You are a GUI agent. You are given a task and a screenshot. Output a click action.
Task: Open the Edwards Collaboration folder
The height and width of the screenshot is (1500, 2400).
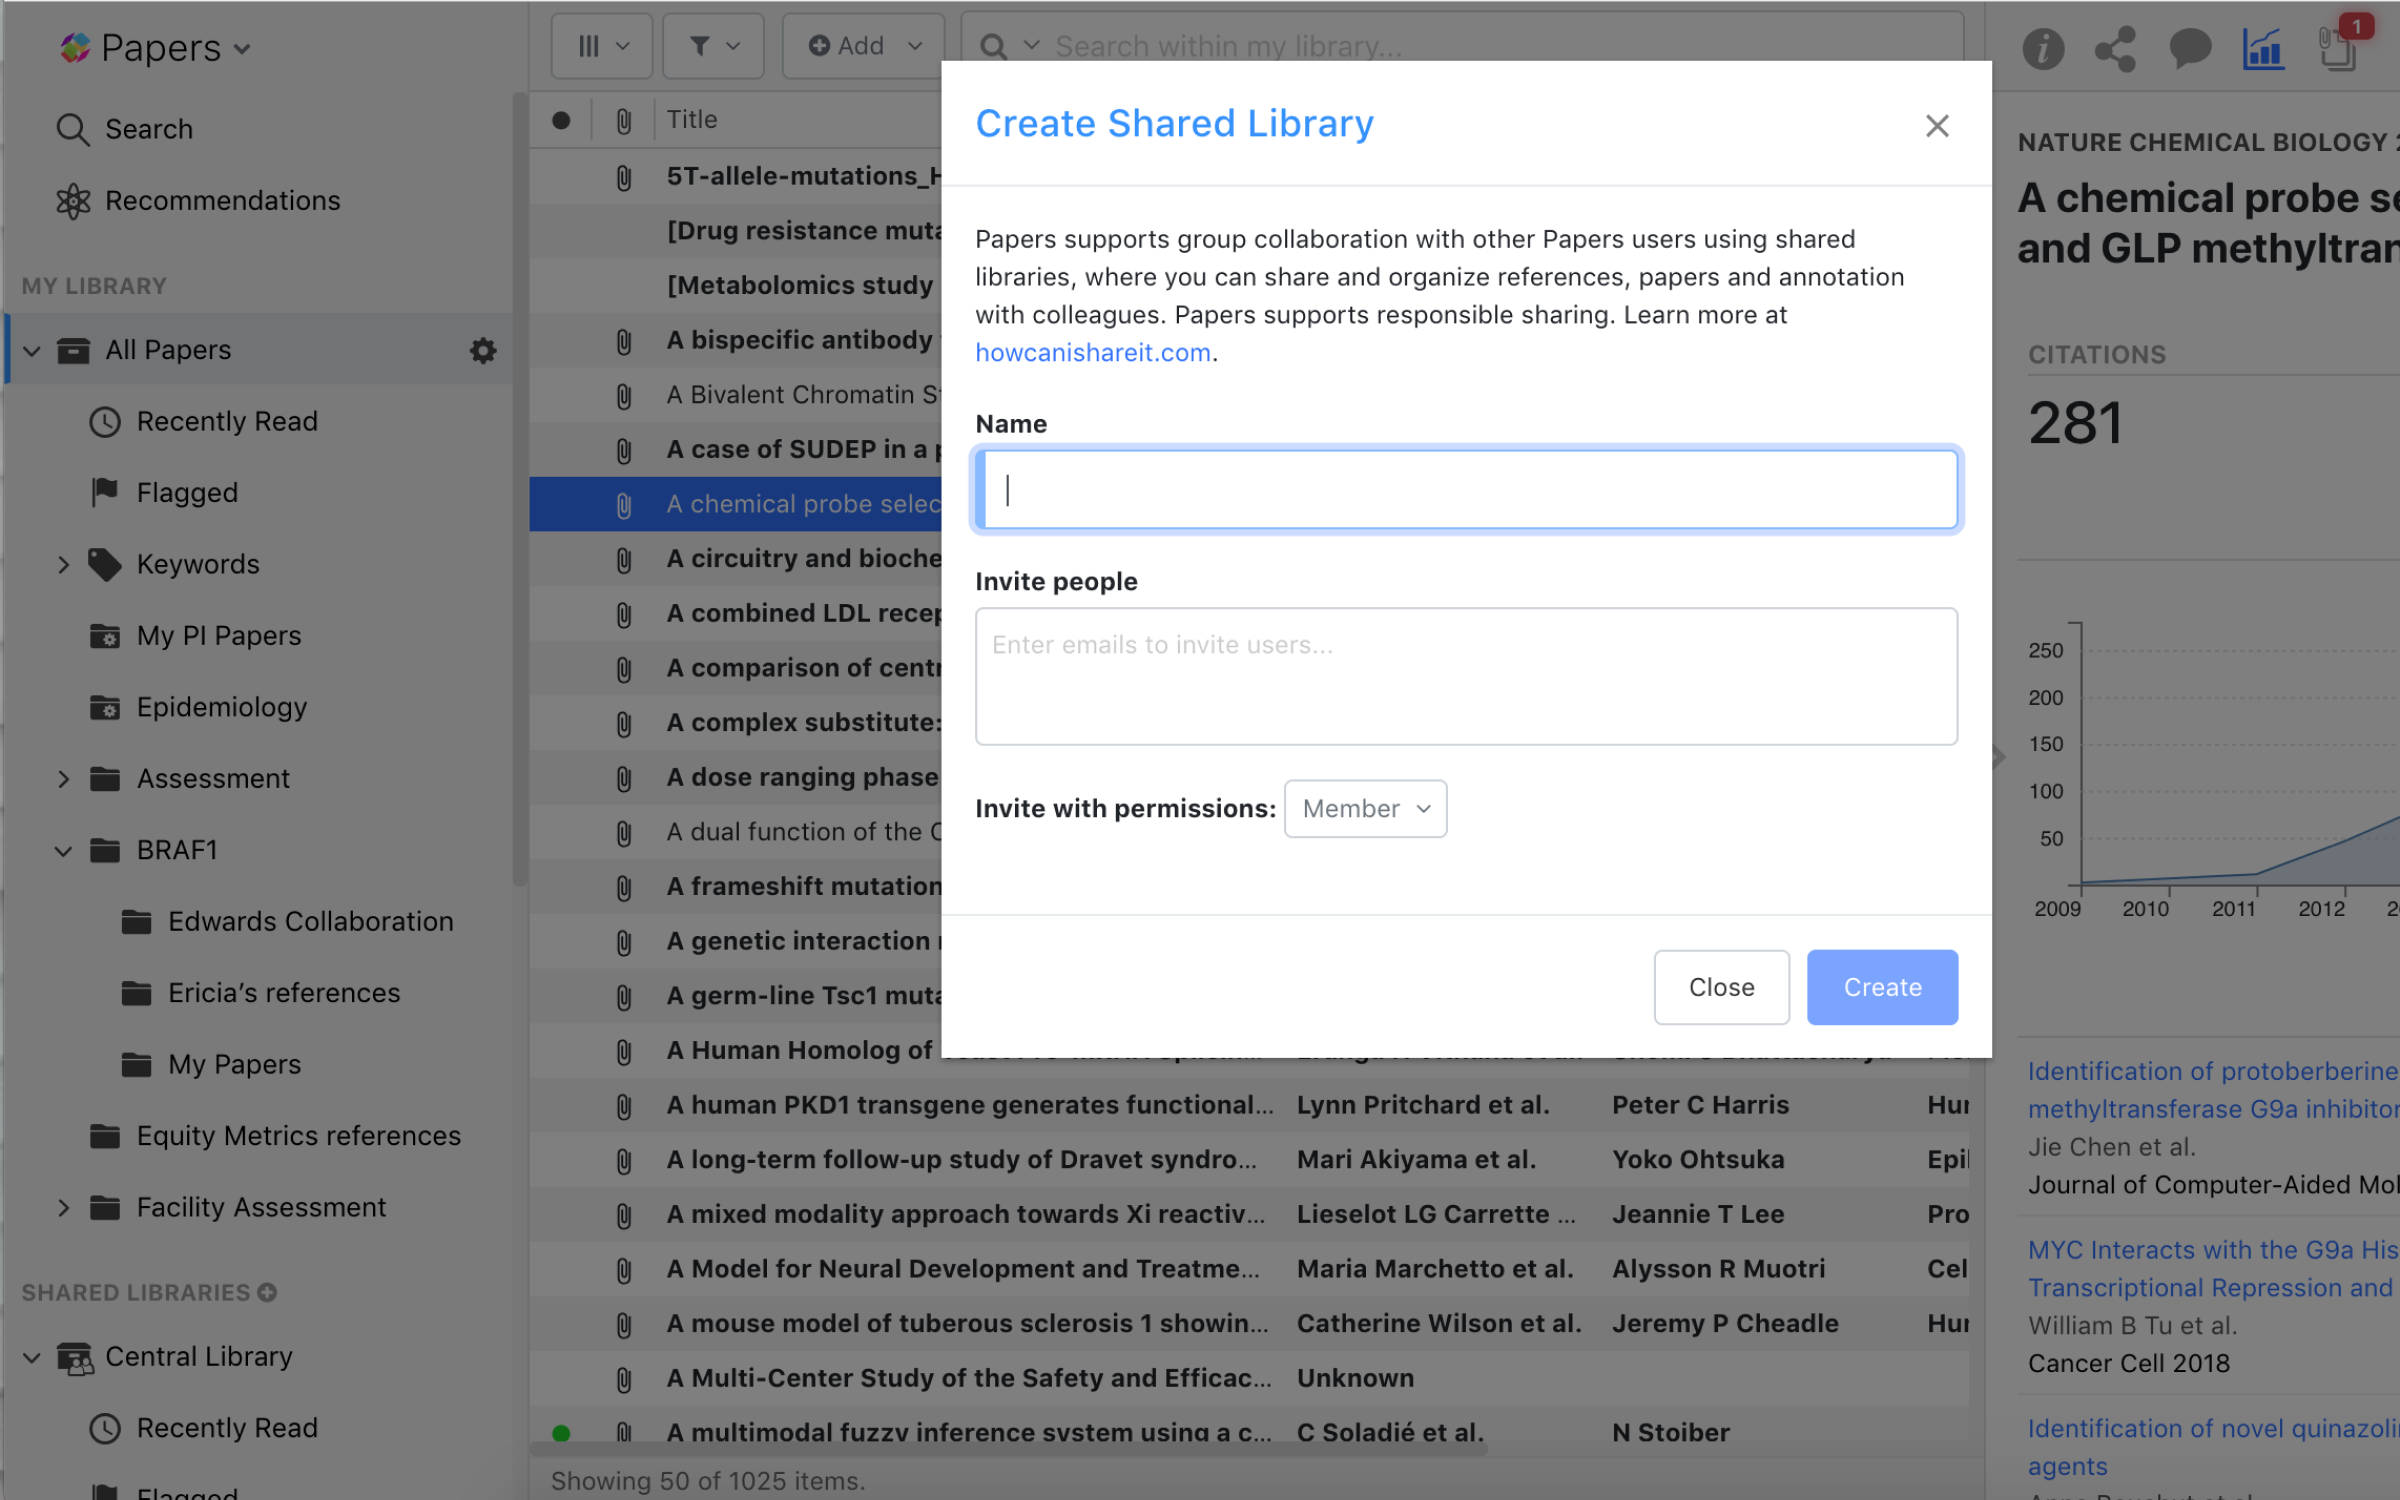[x=310, y=922]
